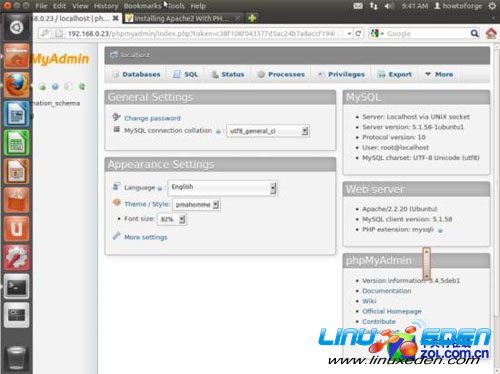Click the browser Home icon

click(x=491, y=33)
